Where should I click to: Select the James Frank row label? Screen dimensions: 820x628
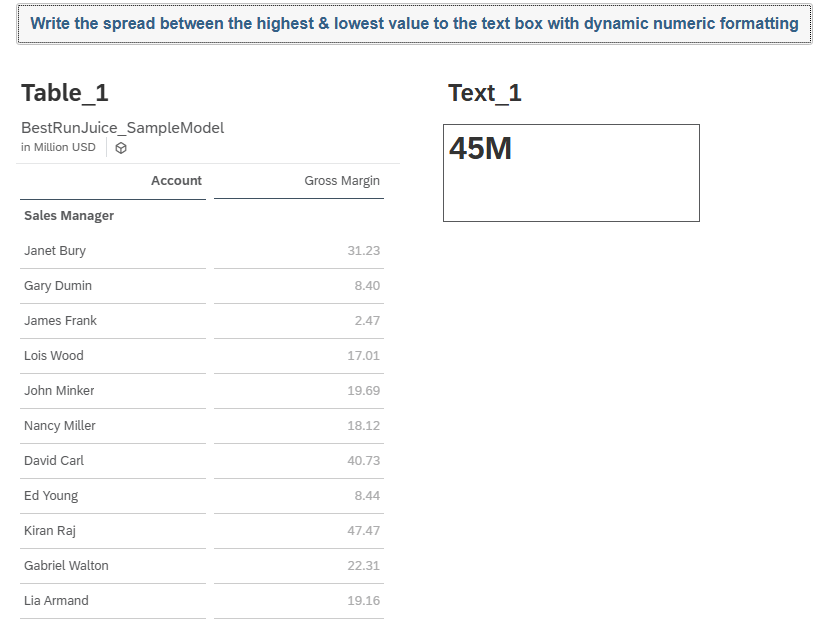coord(60,321)
